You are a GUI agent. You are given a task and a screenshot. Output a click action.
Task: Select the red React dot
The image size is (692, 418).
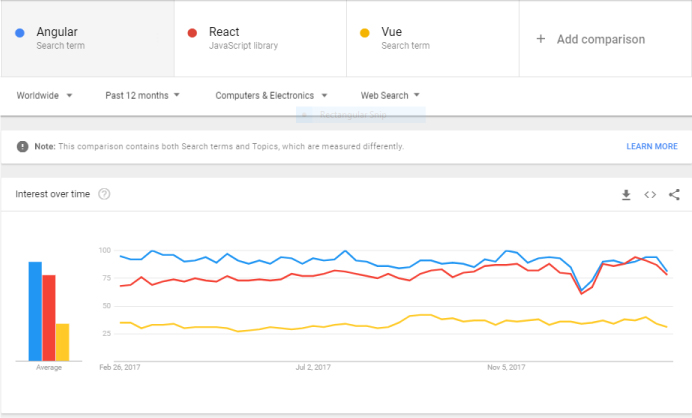click(x=192, y=33)
